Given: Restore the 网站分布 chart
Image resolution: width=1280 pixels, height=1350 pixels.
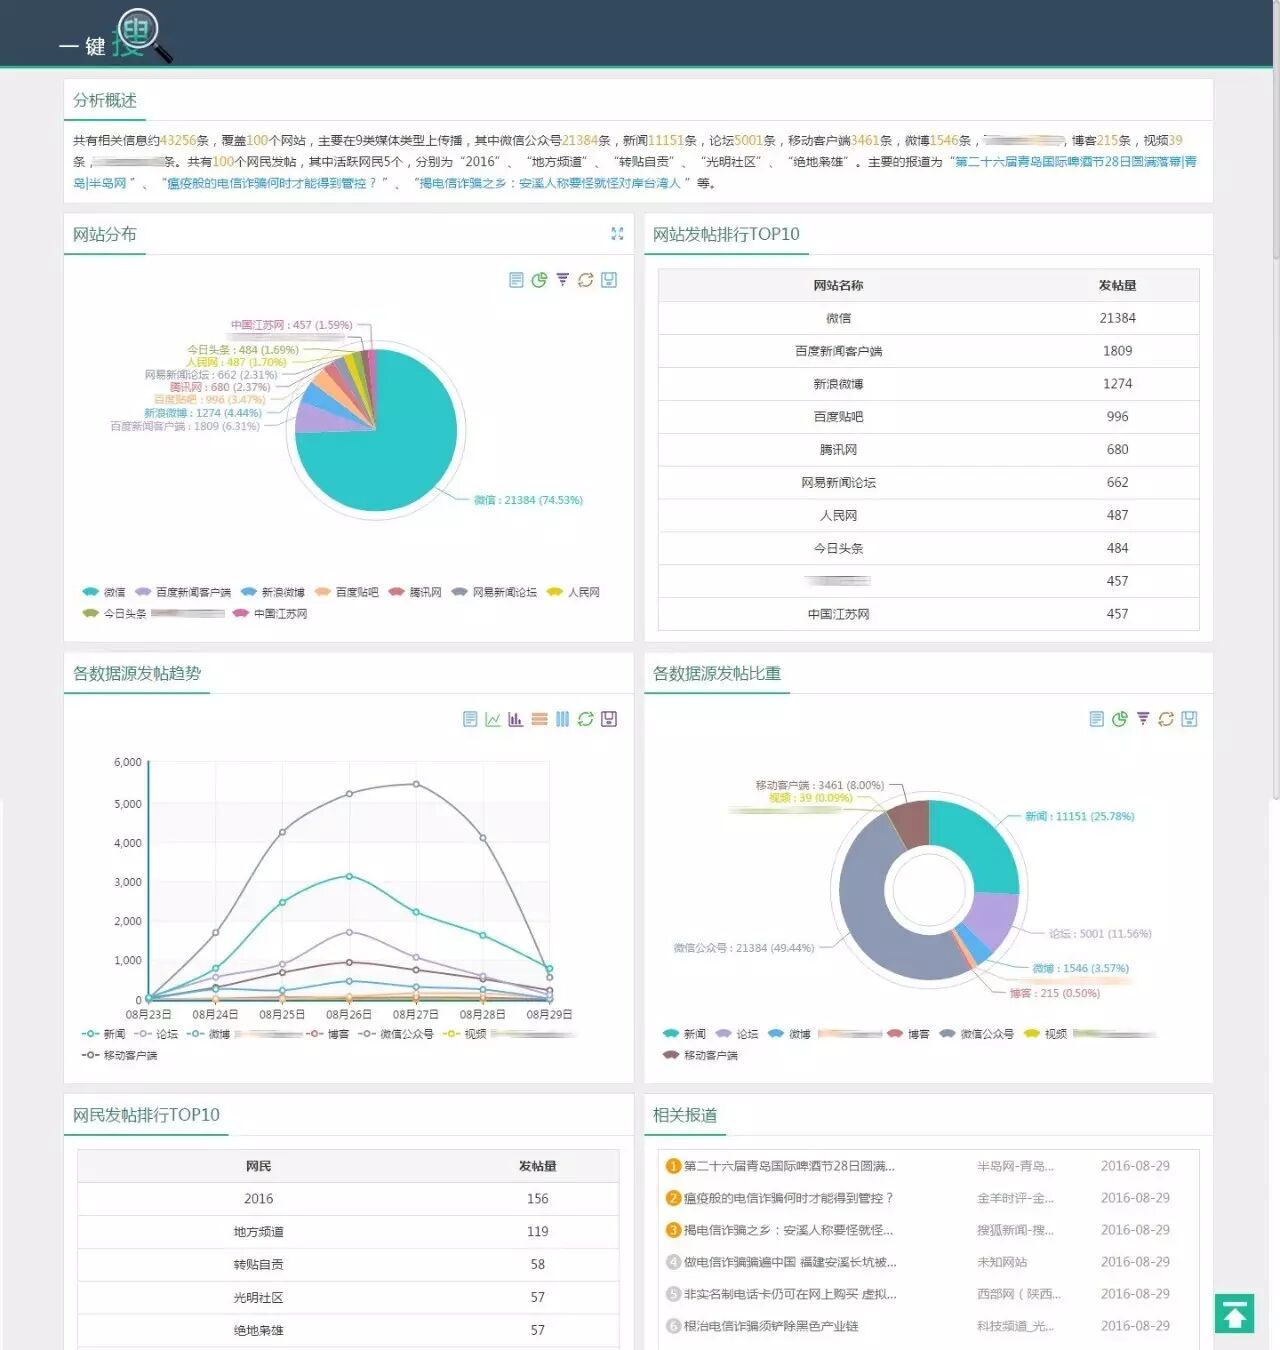Looking at the screenshot, I should (x=586, y=280).
